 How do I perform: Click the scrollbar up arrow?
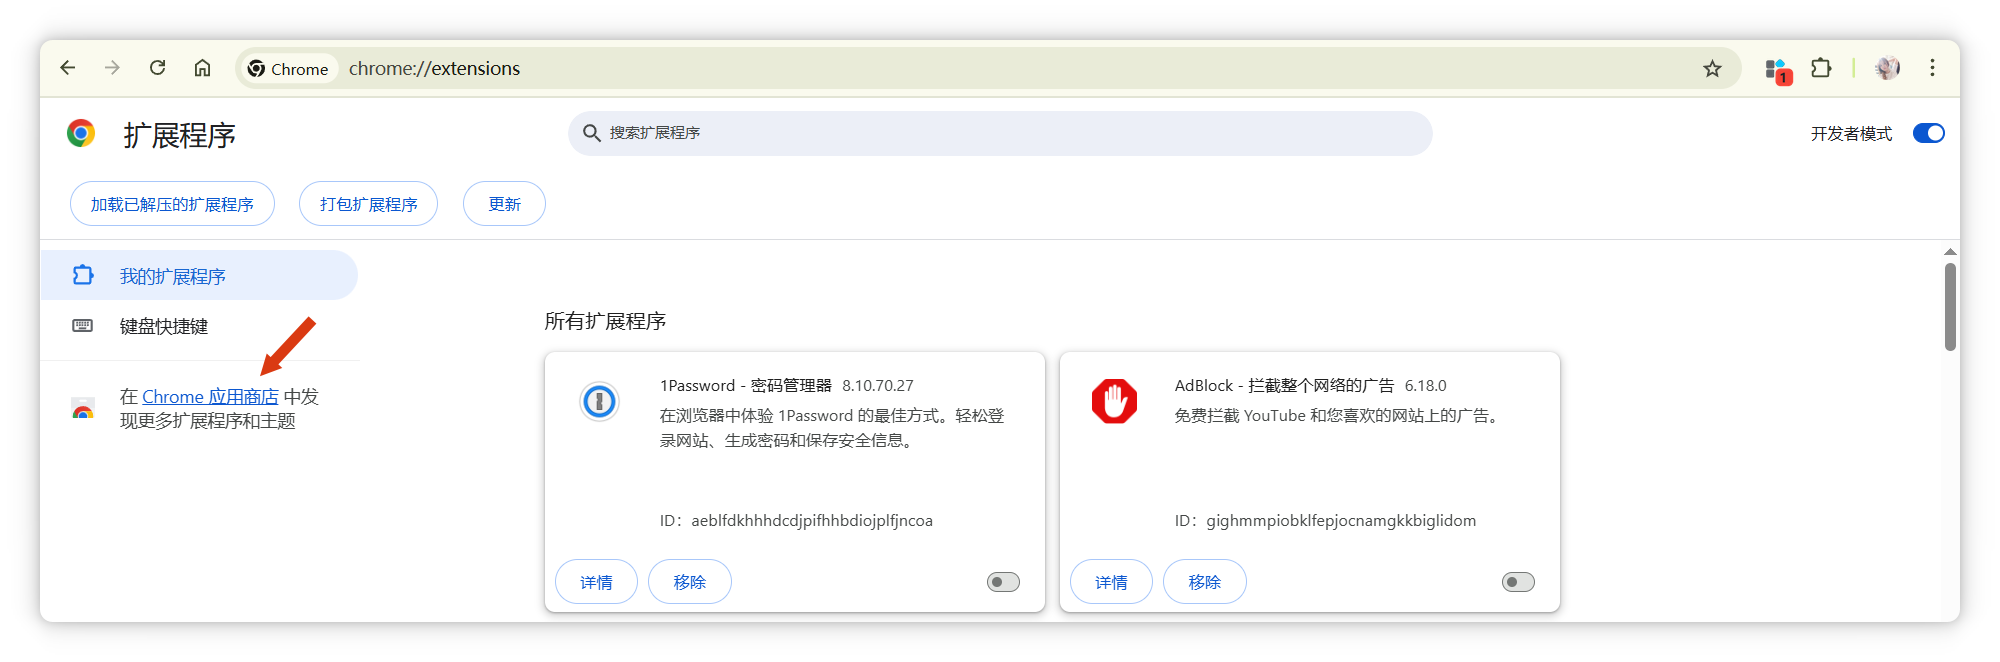pos(1950,252)
